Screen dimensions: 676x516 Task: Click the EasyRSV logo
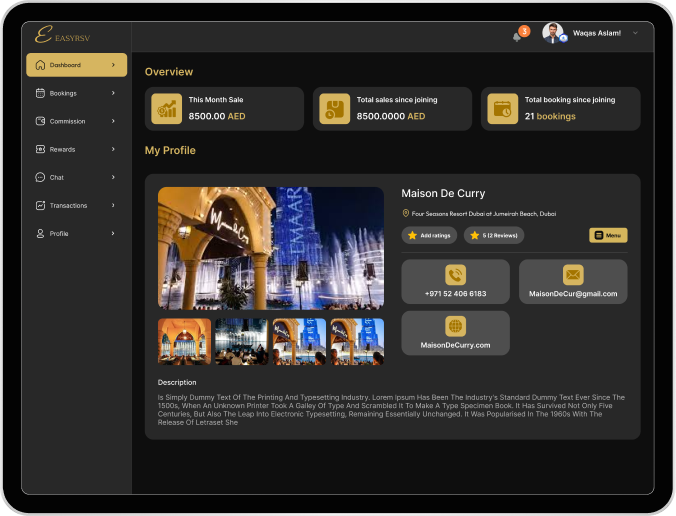click(x=63, y=34)
